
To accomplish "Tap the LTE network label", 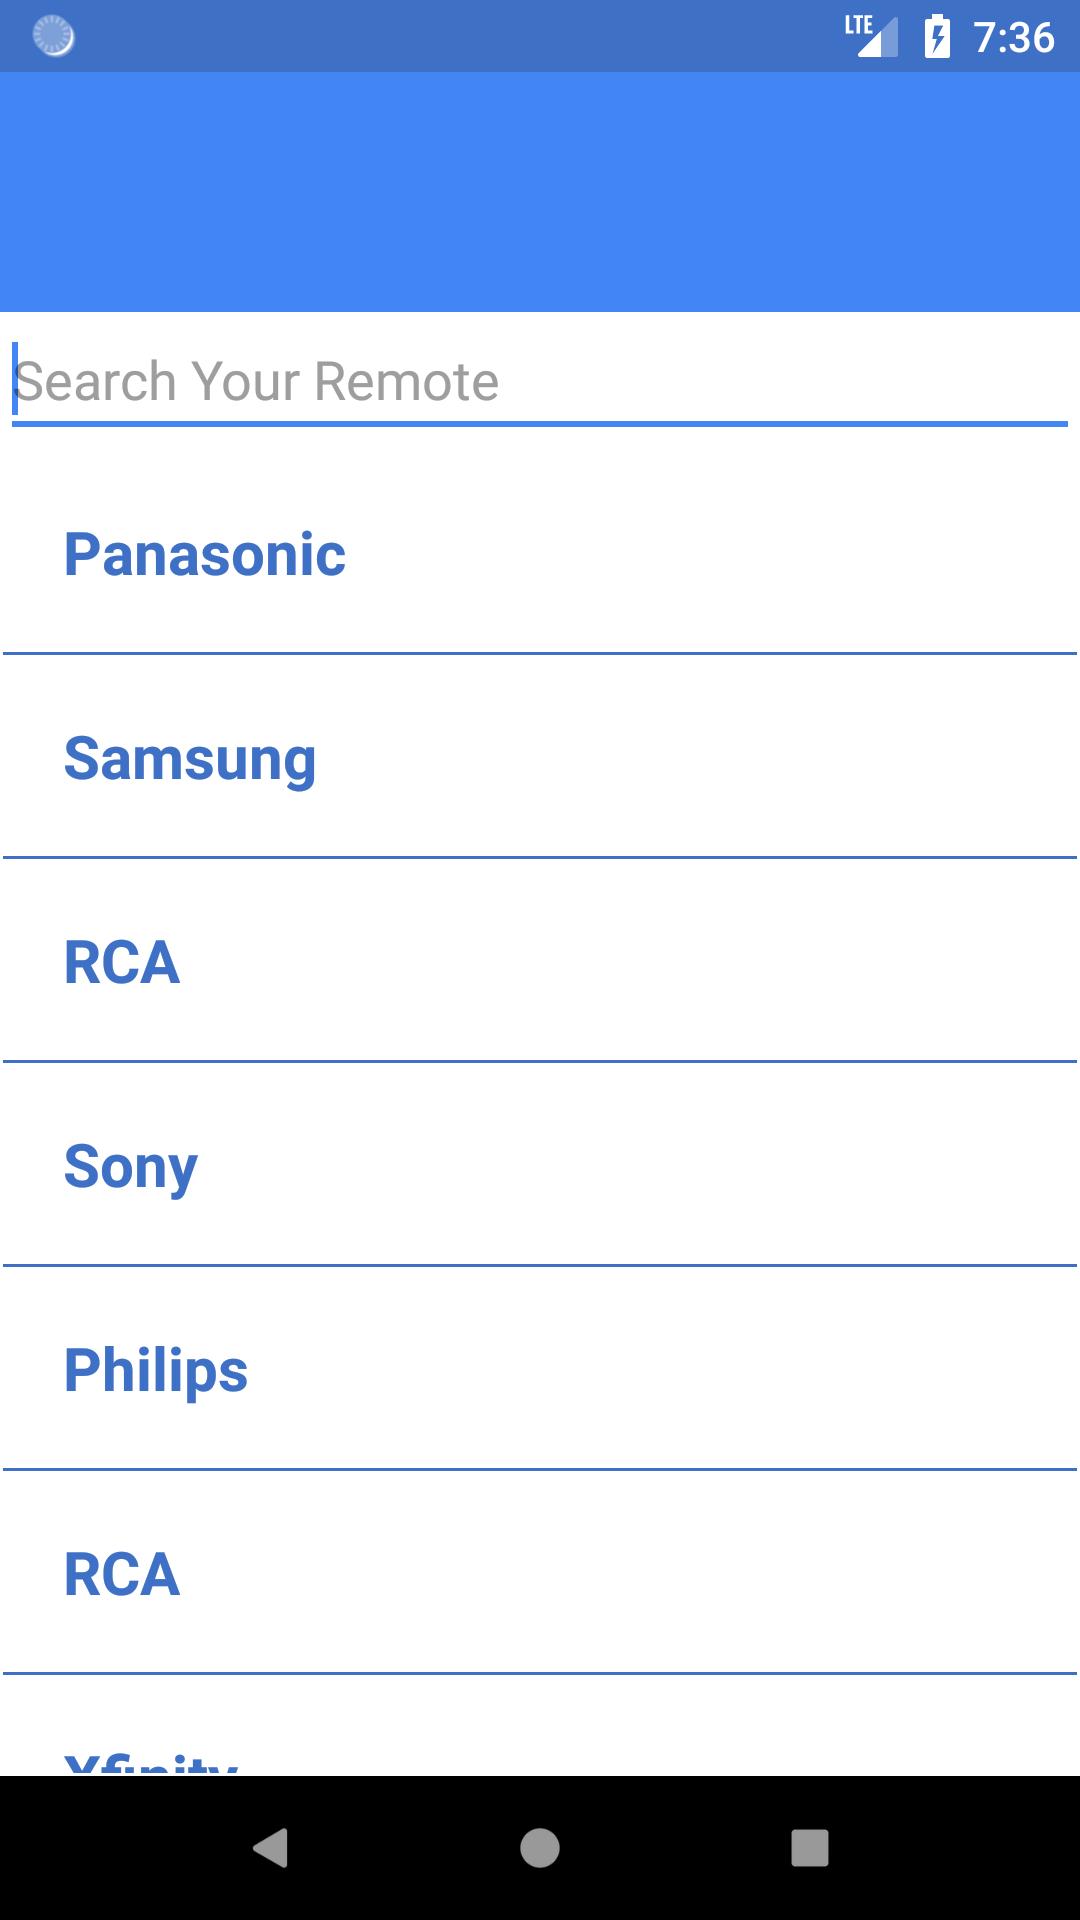I will (858, 25).
